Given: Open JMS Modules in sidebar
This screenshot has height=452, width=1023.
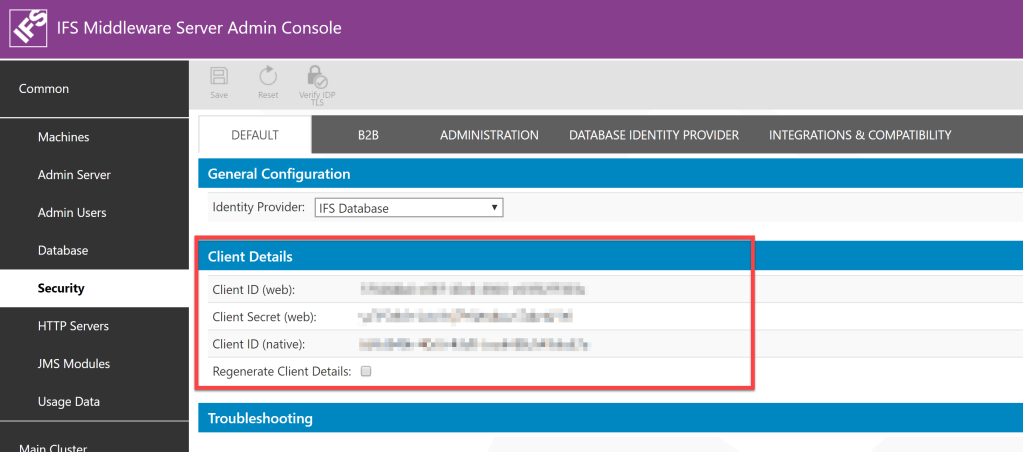Looking at the screenshot, I should 73,364.
